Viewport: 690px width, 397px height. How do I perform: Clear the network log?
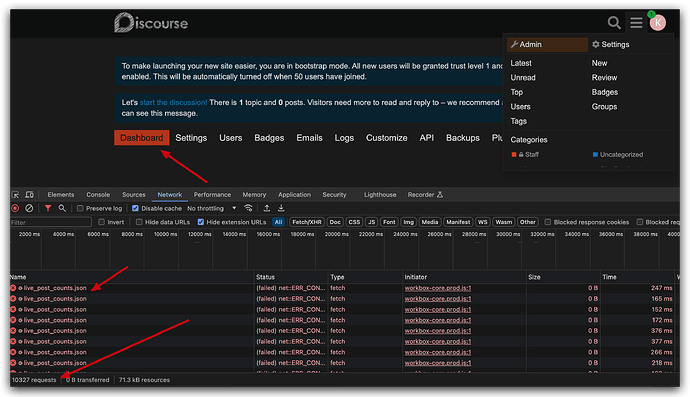coord(29,208)
